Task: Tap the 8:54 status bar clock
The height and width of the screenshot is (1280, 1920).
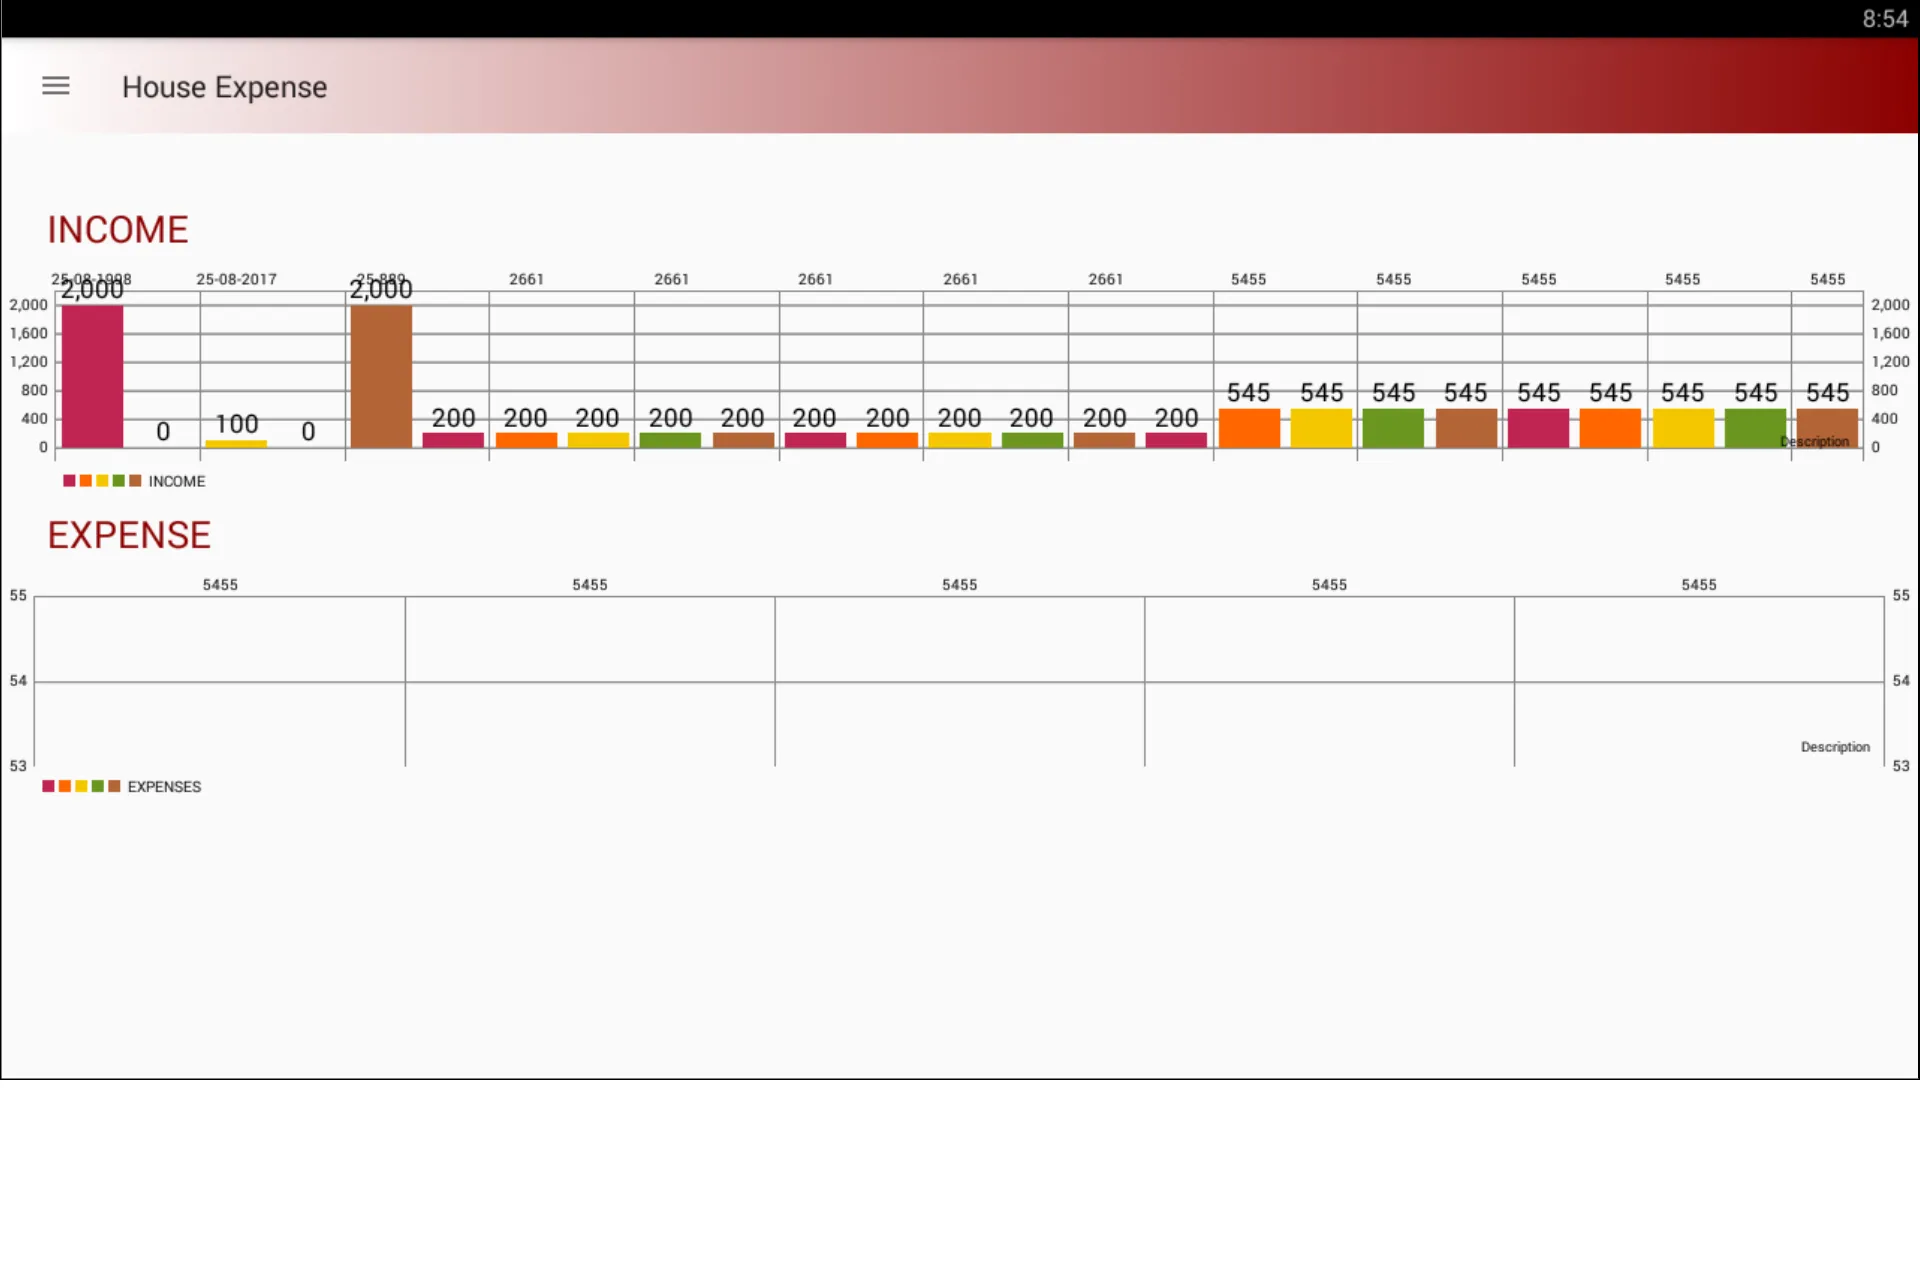Action: pyautogui.click(x=1885, y=19)
